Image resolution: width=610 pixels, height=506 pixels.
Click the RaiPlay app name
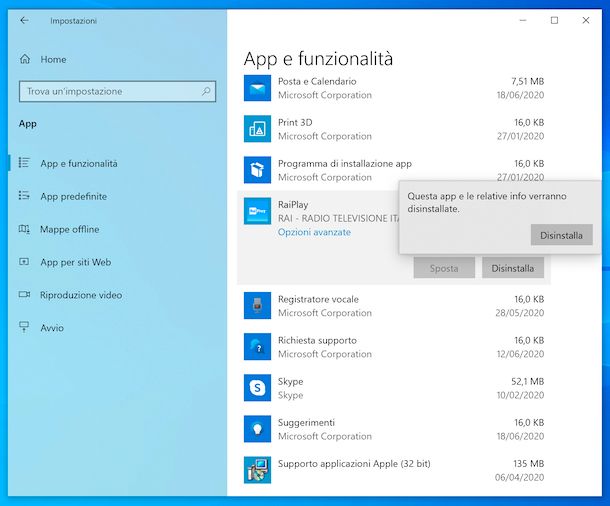[293, 205]
